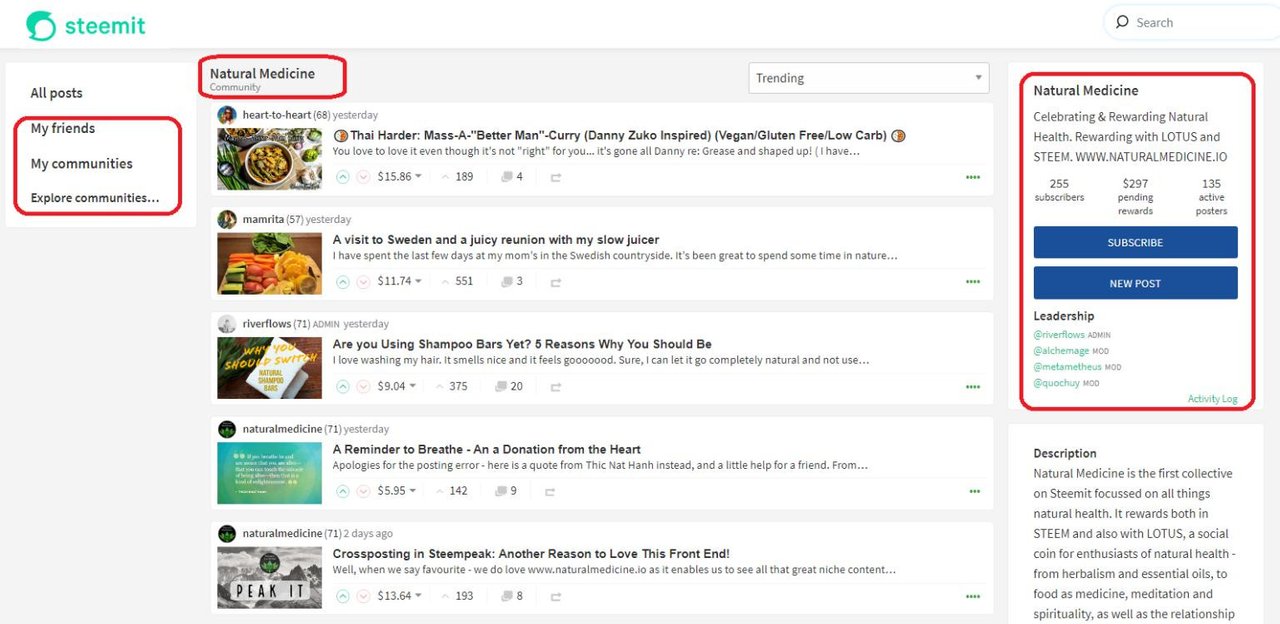Open three-dots menu on Crossposting in Steempeak post
This screenshot has width=1280, height=624.
click(973, 596)
